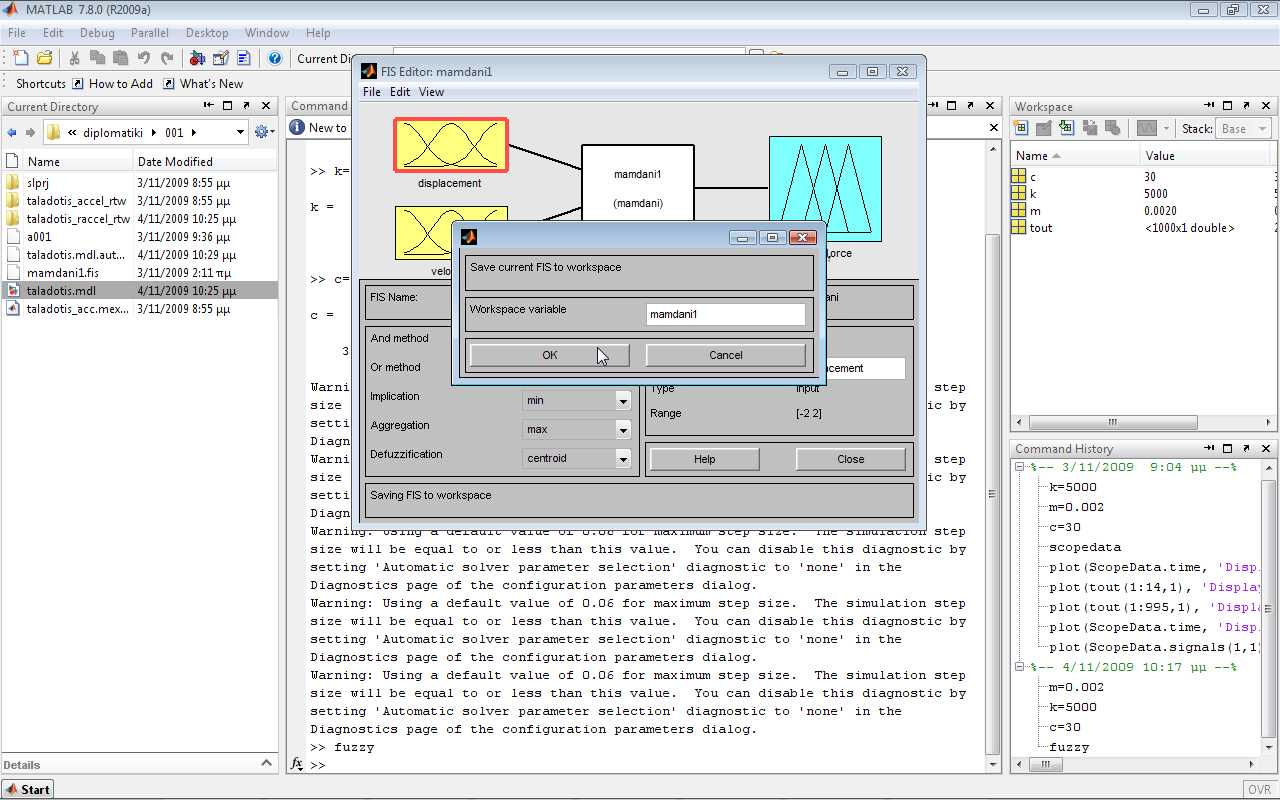Image resolution: width=1280 pixels, height=800 pixels.
Task: Open selected variable in Workspace toolbar
Action: pyautogui.click(x=1043, y=128)
